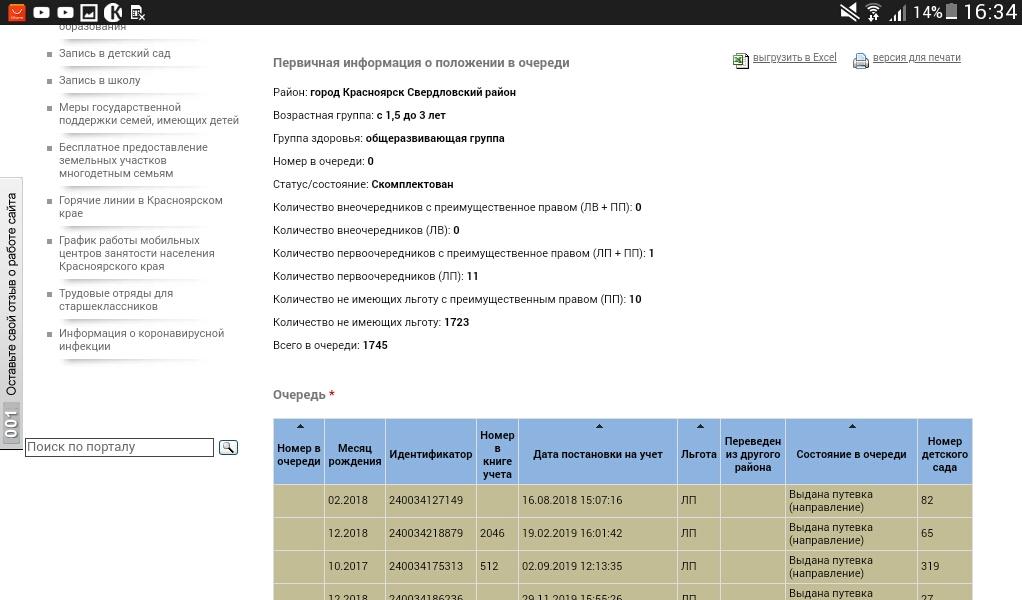Click register book number 2046 cell

pyautogui.click(x=497, y=533)
